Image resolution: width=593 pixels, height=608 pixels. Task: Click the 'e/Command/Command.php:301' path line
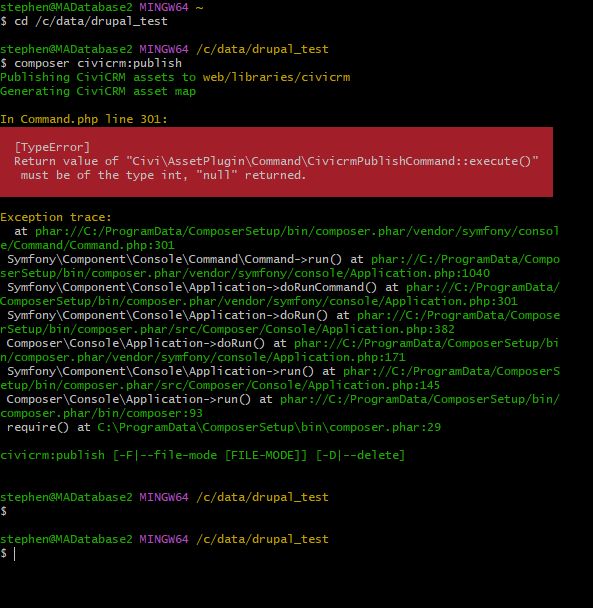click(x=87, y=245)
